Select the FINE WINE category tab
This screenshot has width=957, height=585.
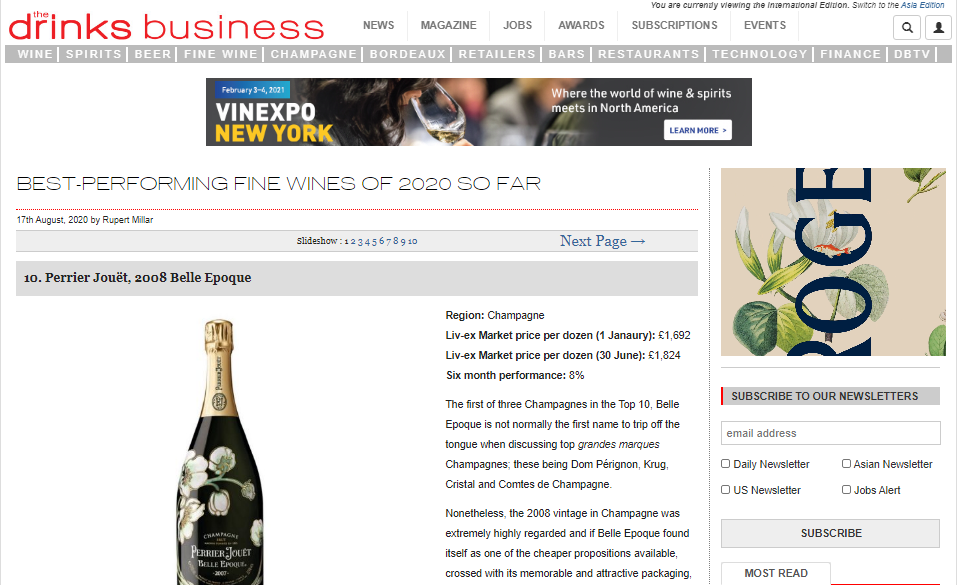221,54
